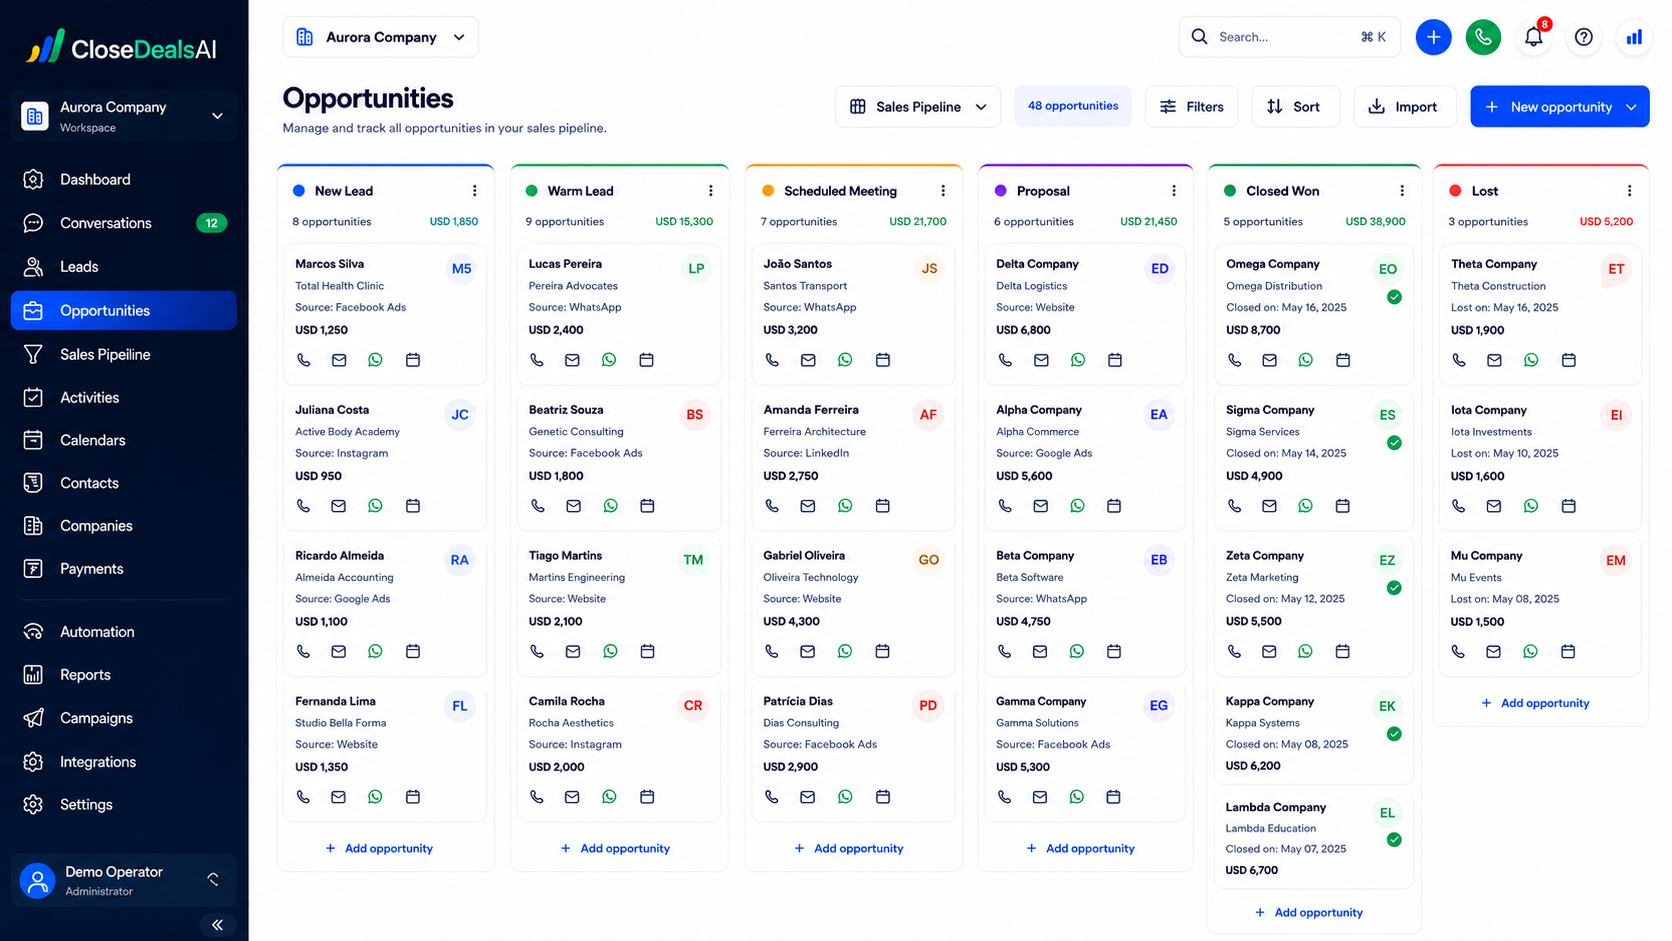Image resolution: width=1672 pixels, height=941 pixels.
Task: Click phone icon on Tiago Martins card
Action: [537, 651]
